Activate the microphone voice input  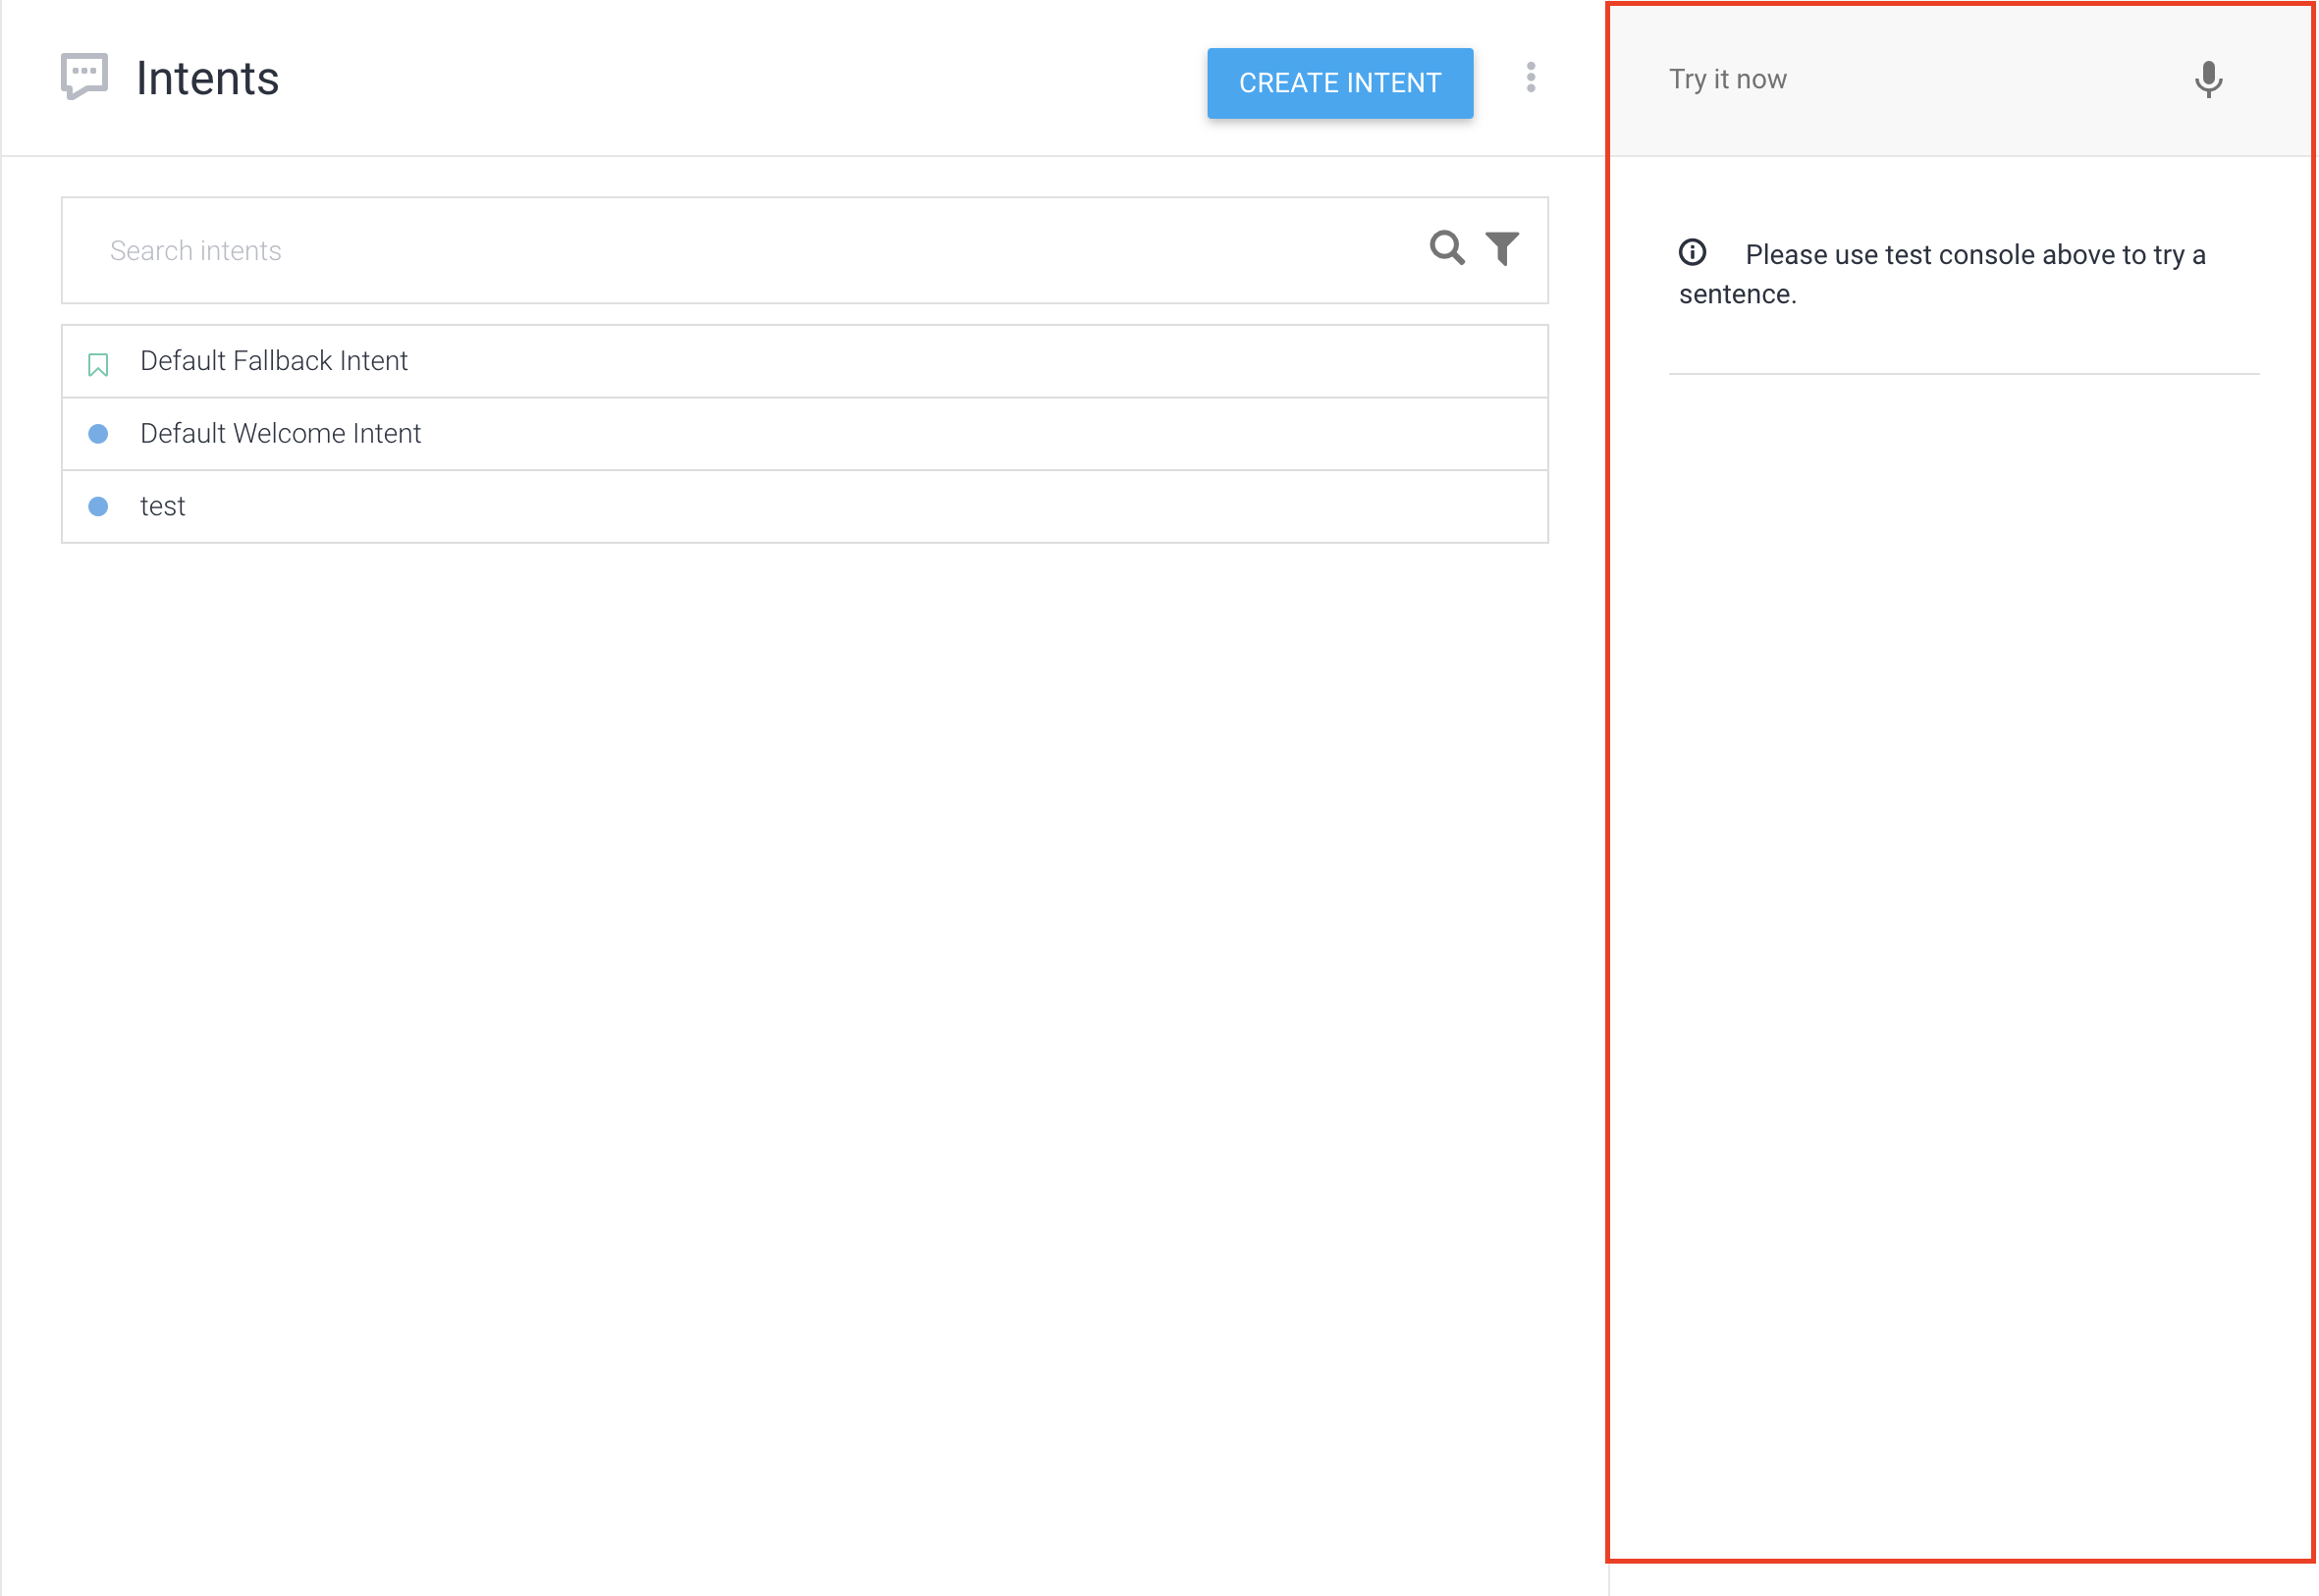click(2208, 80)
